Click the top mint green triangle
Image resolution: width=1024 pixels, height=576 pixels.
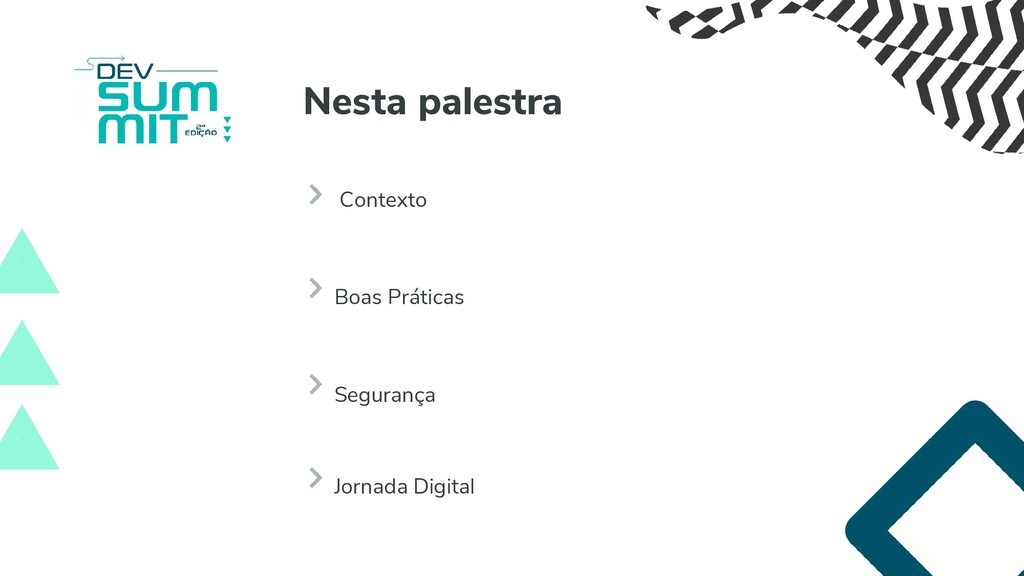pos(25,261)
